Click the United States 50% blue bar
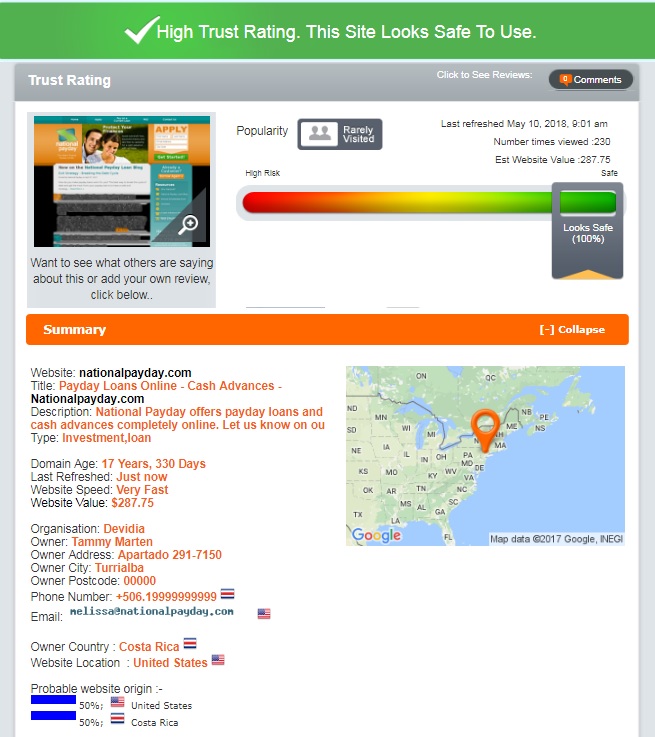Image resolution: width=655 pixels, height=737 pixels. (x=54, y=700)
